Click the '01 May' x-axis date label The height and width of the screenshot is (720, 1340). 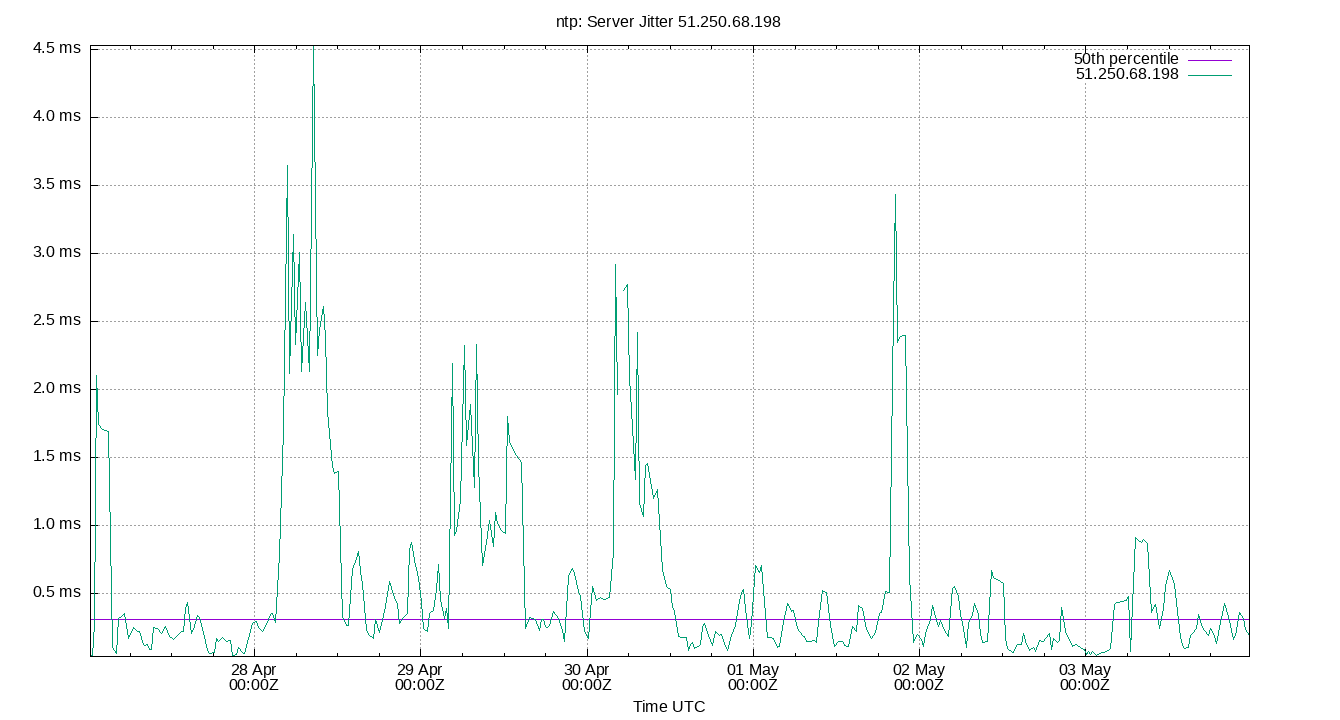753,669
